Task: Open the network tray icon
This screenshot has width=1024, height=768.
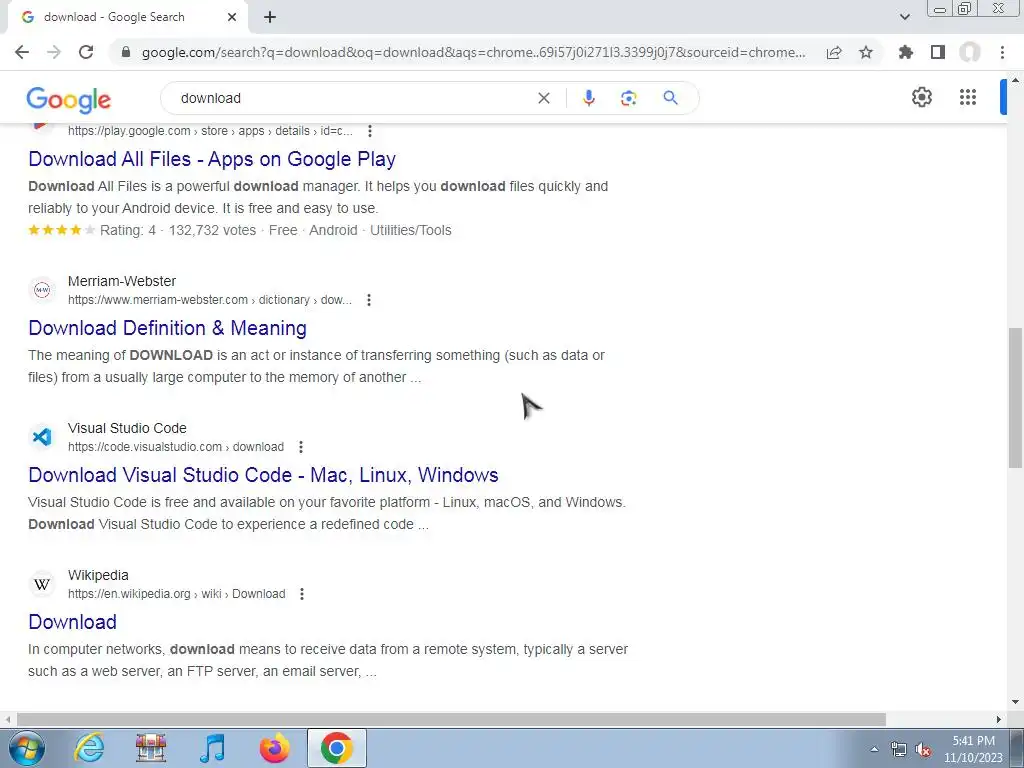Action: pos(899,750)
